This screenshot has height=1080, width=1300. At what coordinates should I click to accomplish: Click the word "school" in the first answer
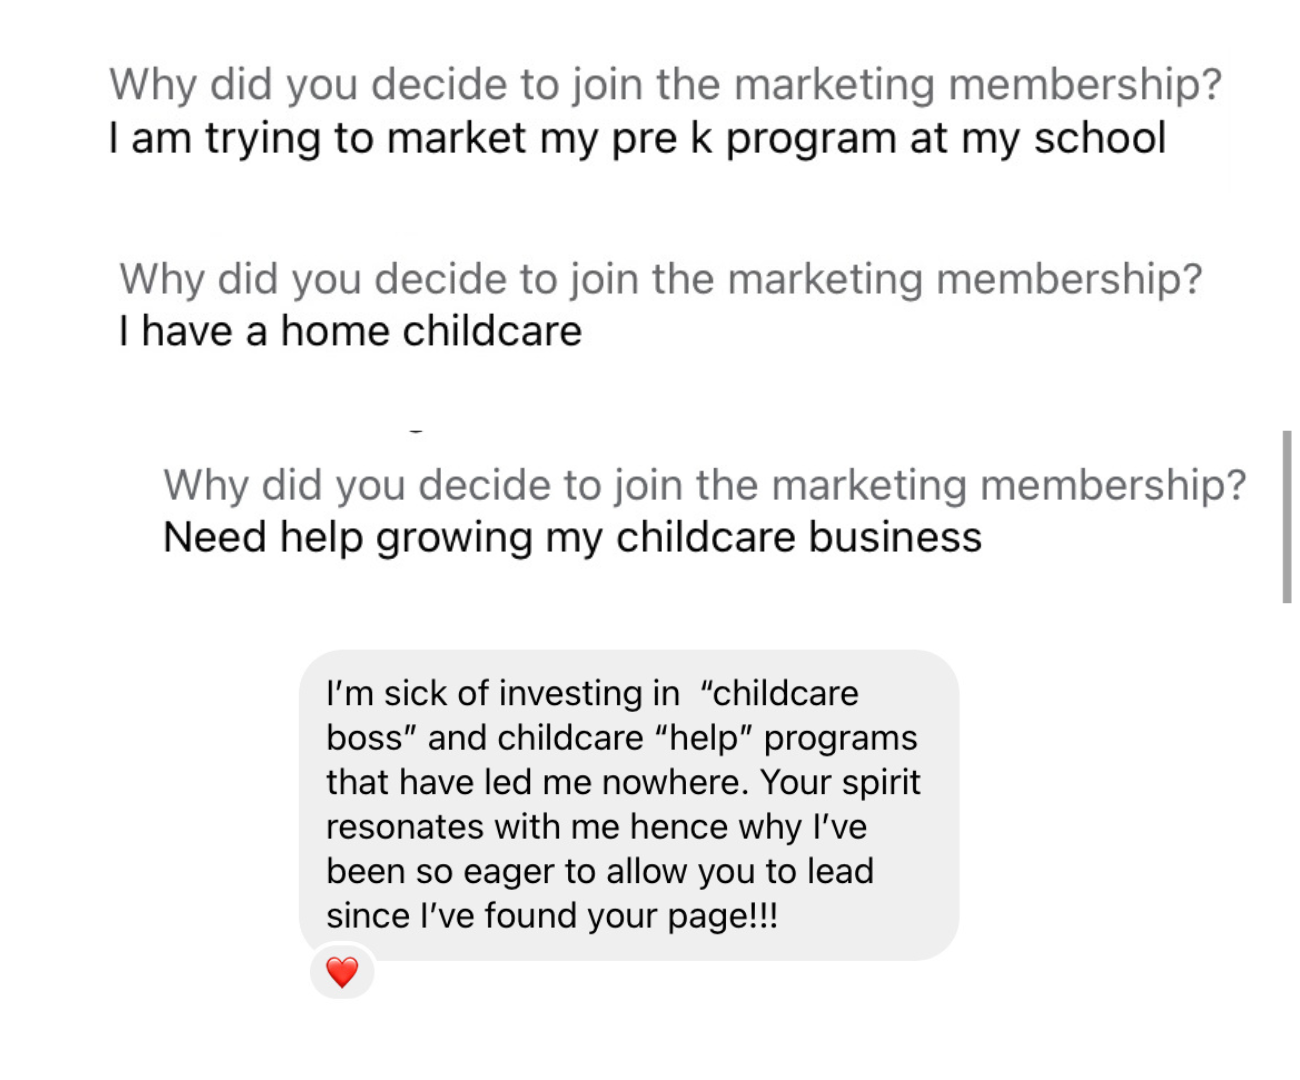[1099, 138]
